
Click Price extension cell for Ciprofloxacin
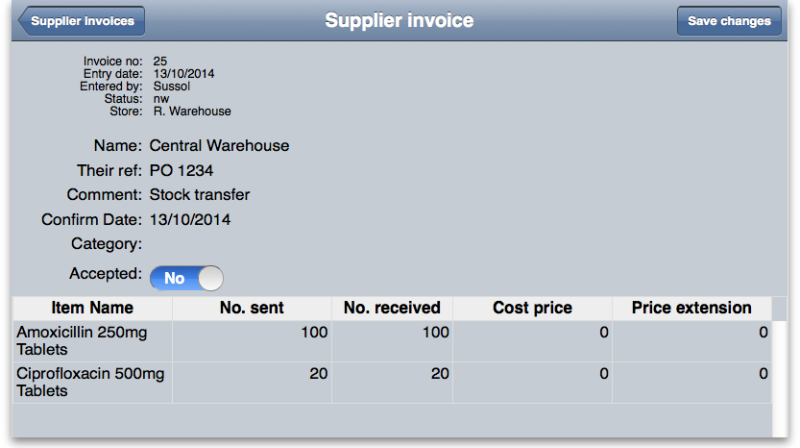[x=691, y=382]
